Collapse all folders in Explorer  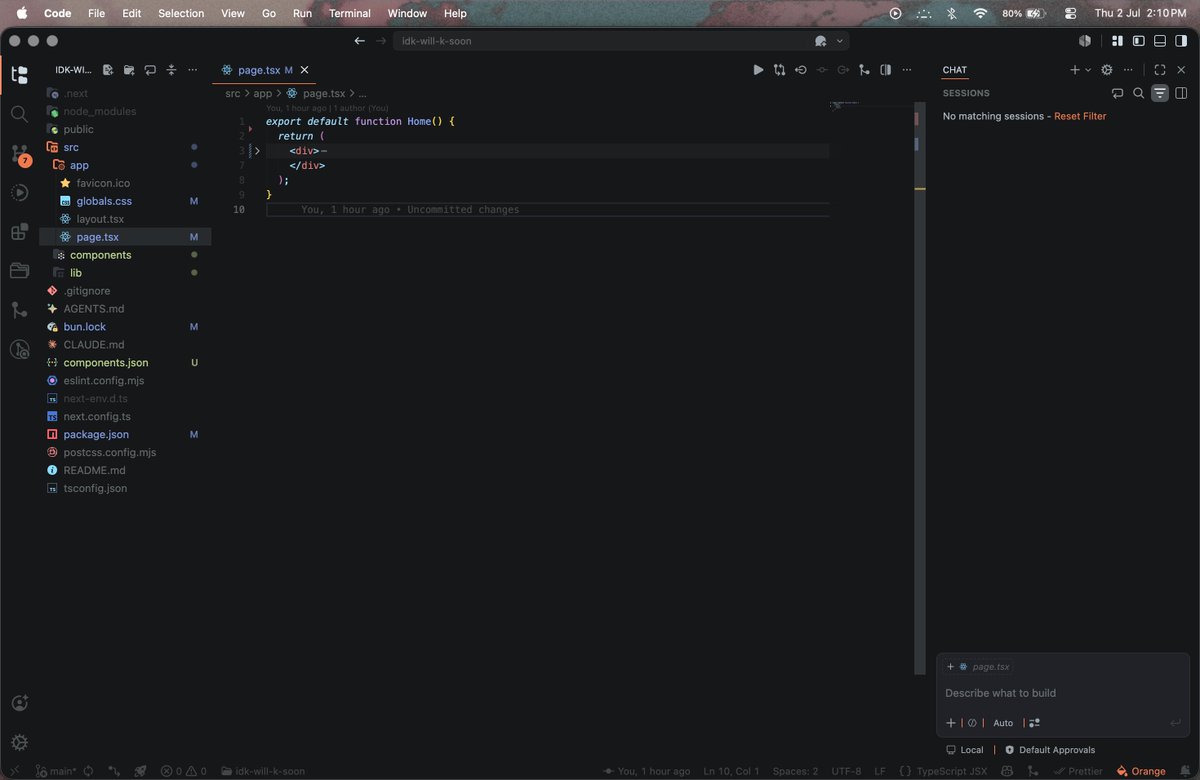pyautogui.click(x=171, y=70)
